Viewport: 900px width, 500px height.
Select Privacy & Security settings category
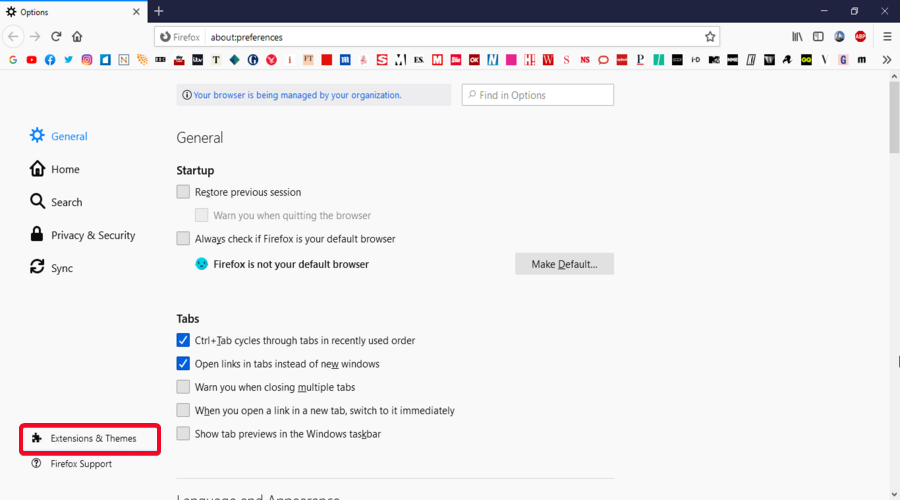point(92,235)
